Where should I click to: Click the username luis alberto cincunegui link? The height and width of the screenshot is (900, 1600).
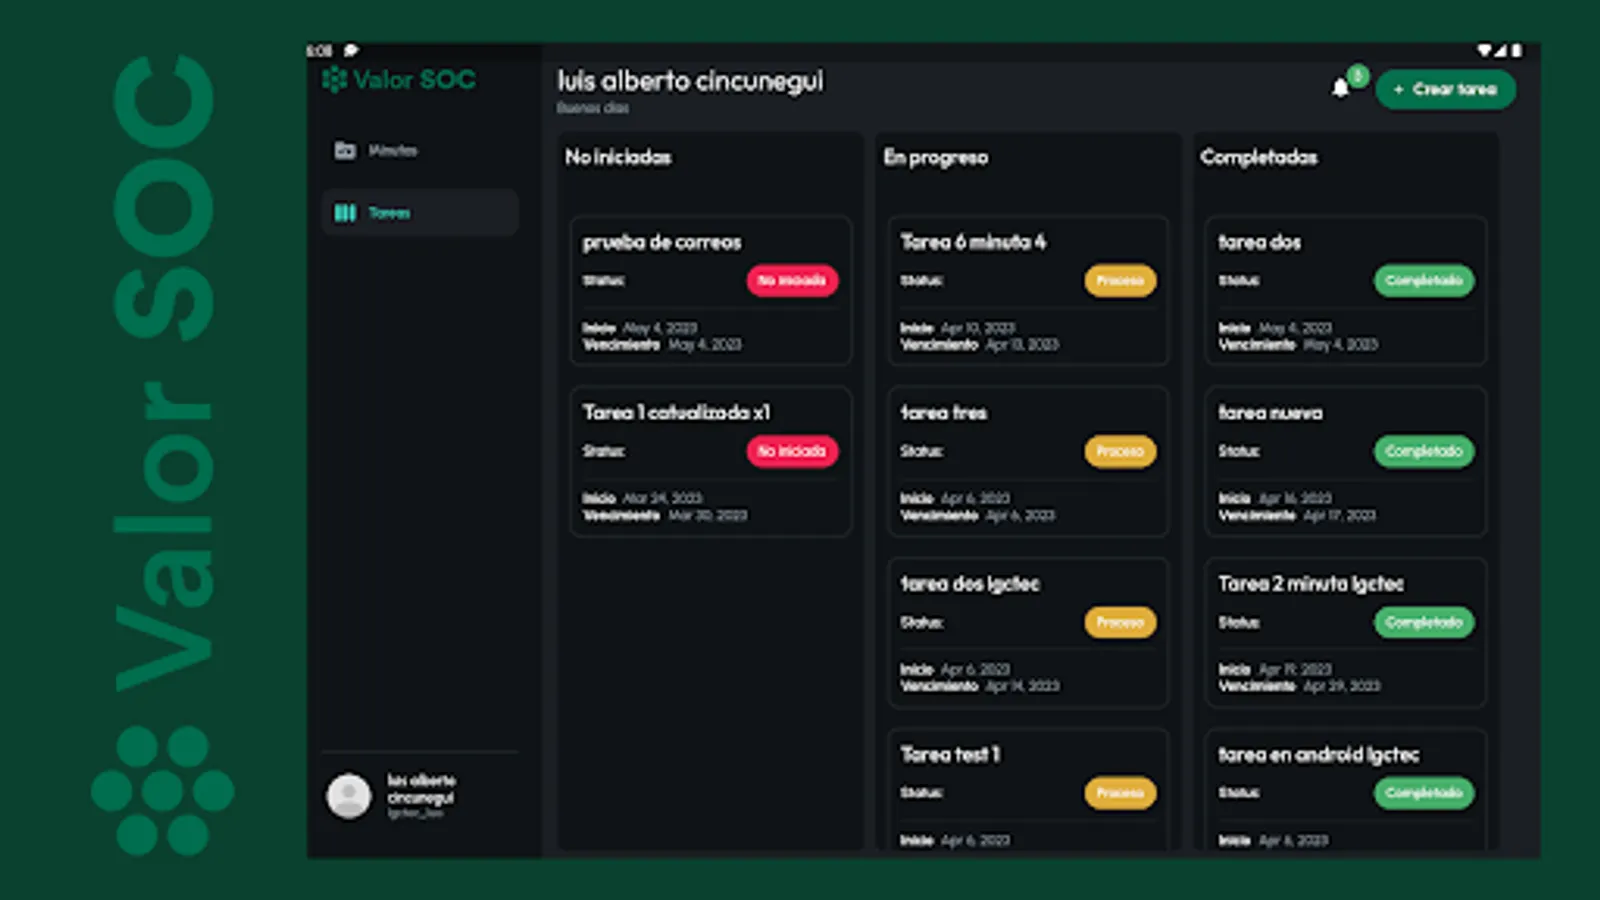pos(421,789)
